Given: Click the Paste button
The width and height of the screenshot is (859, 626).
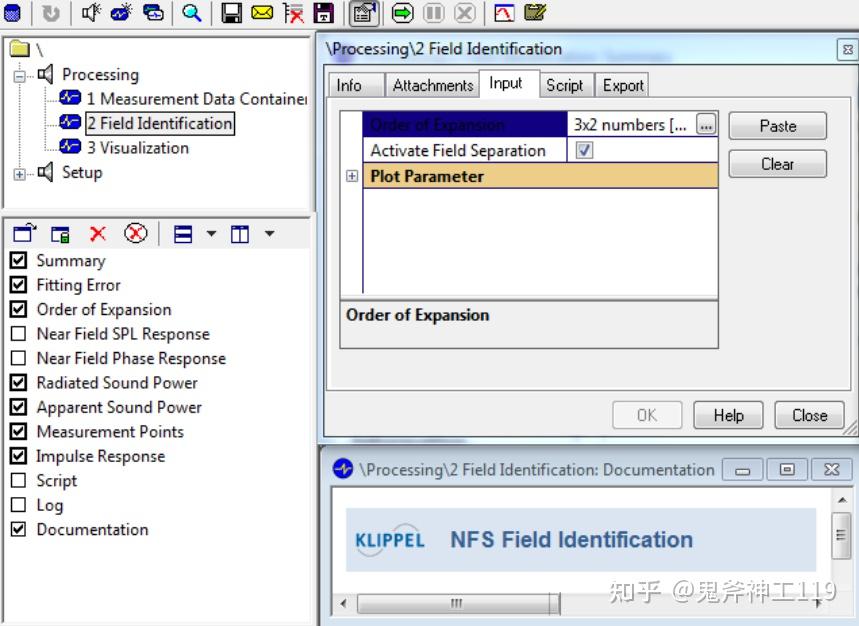Looking at the screenshot, I should pyautogui.click(x=777, y=126).
